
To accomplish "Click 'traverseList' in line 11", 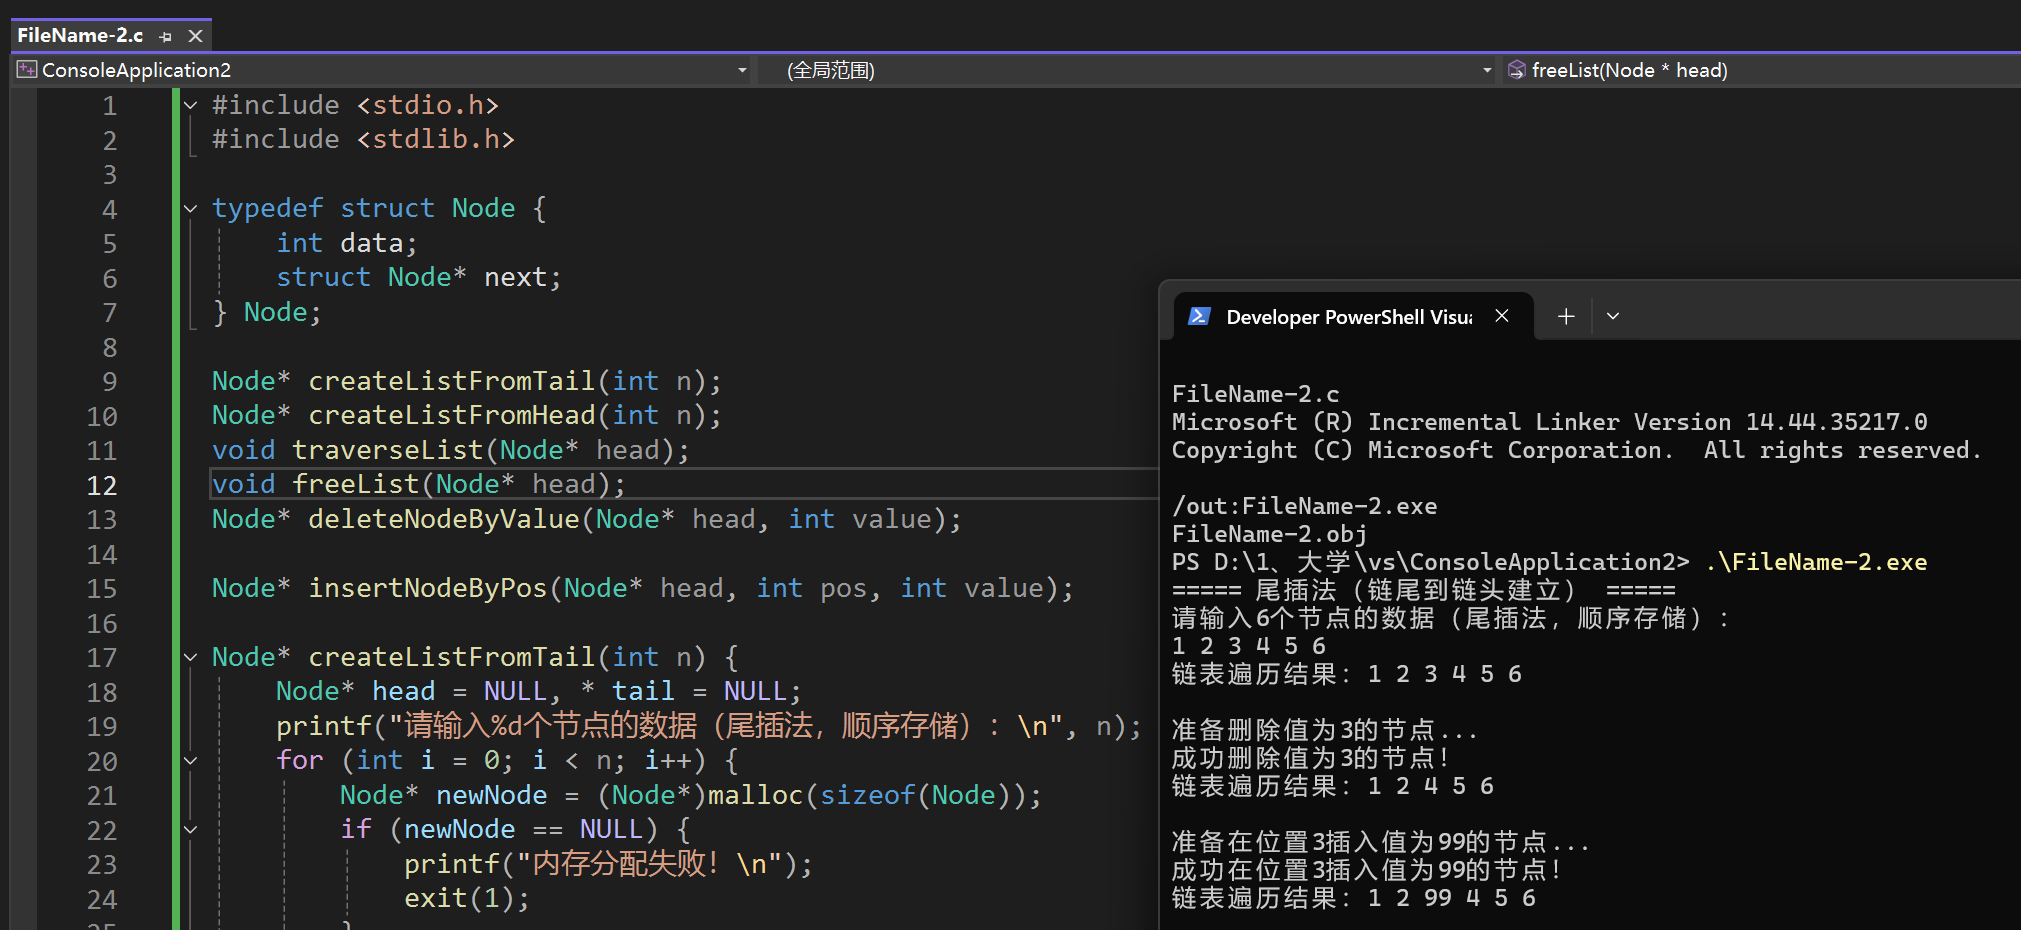I will click(x=387, y=451).
